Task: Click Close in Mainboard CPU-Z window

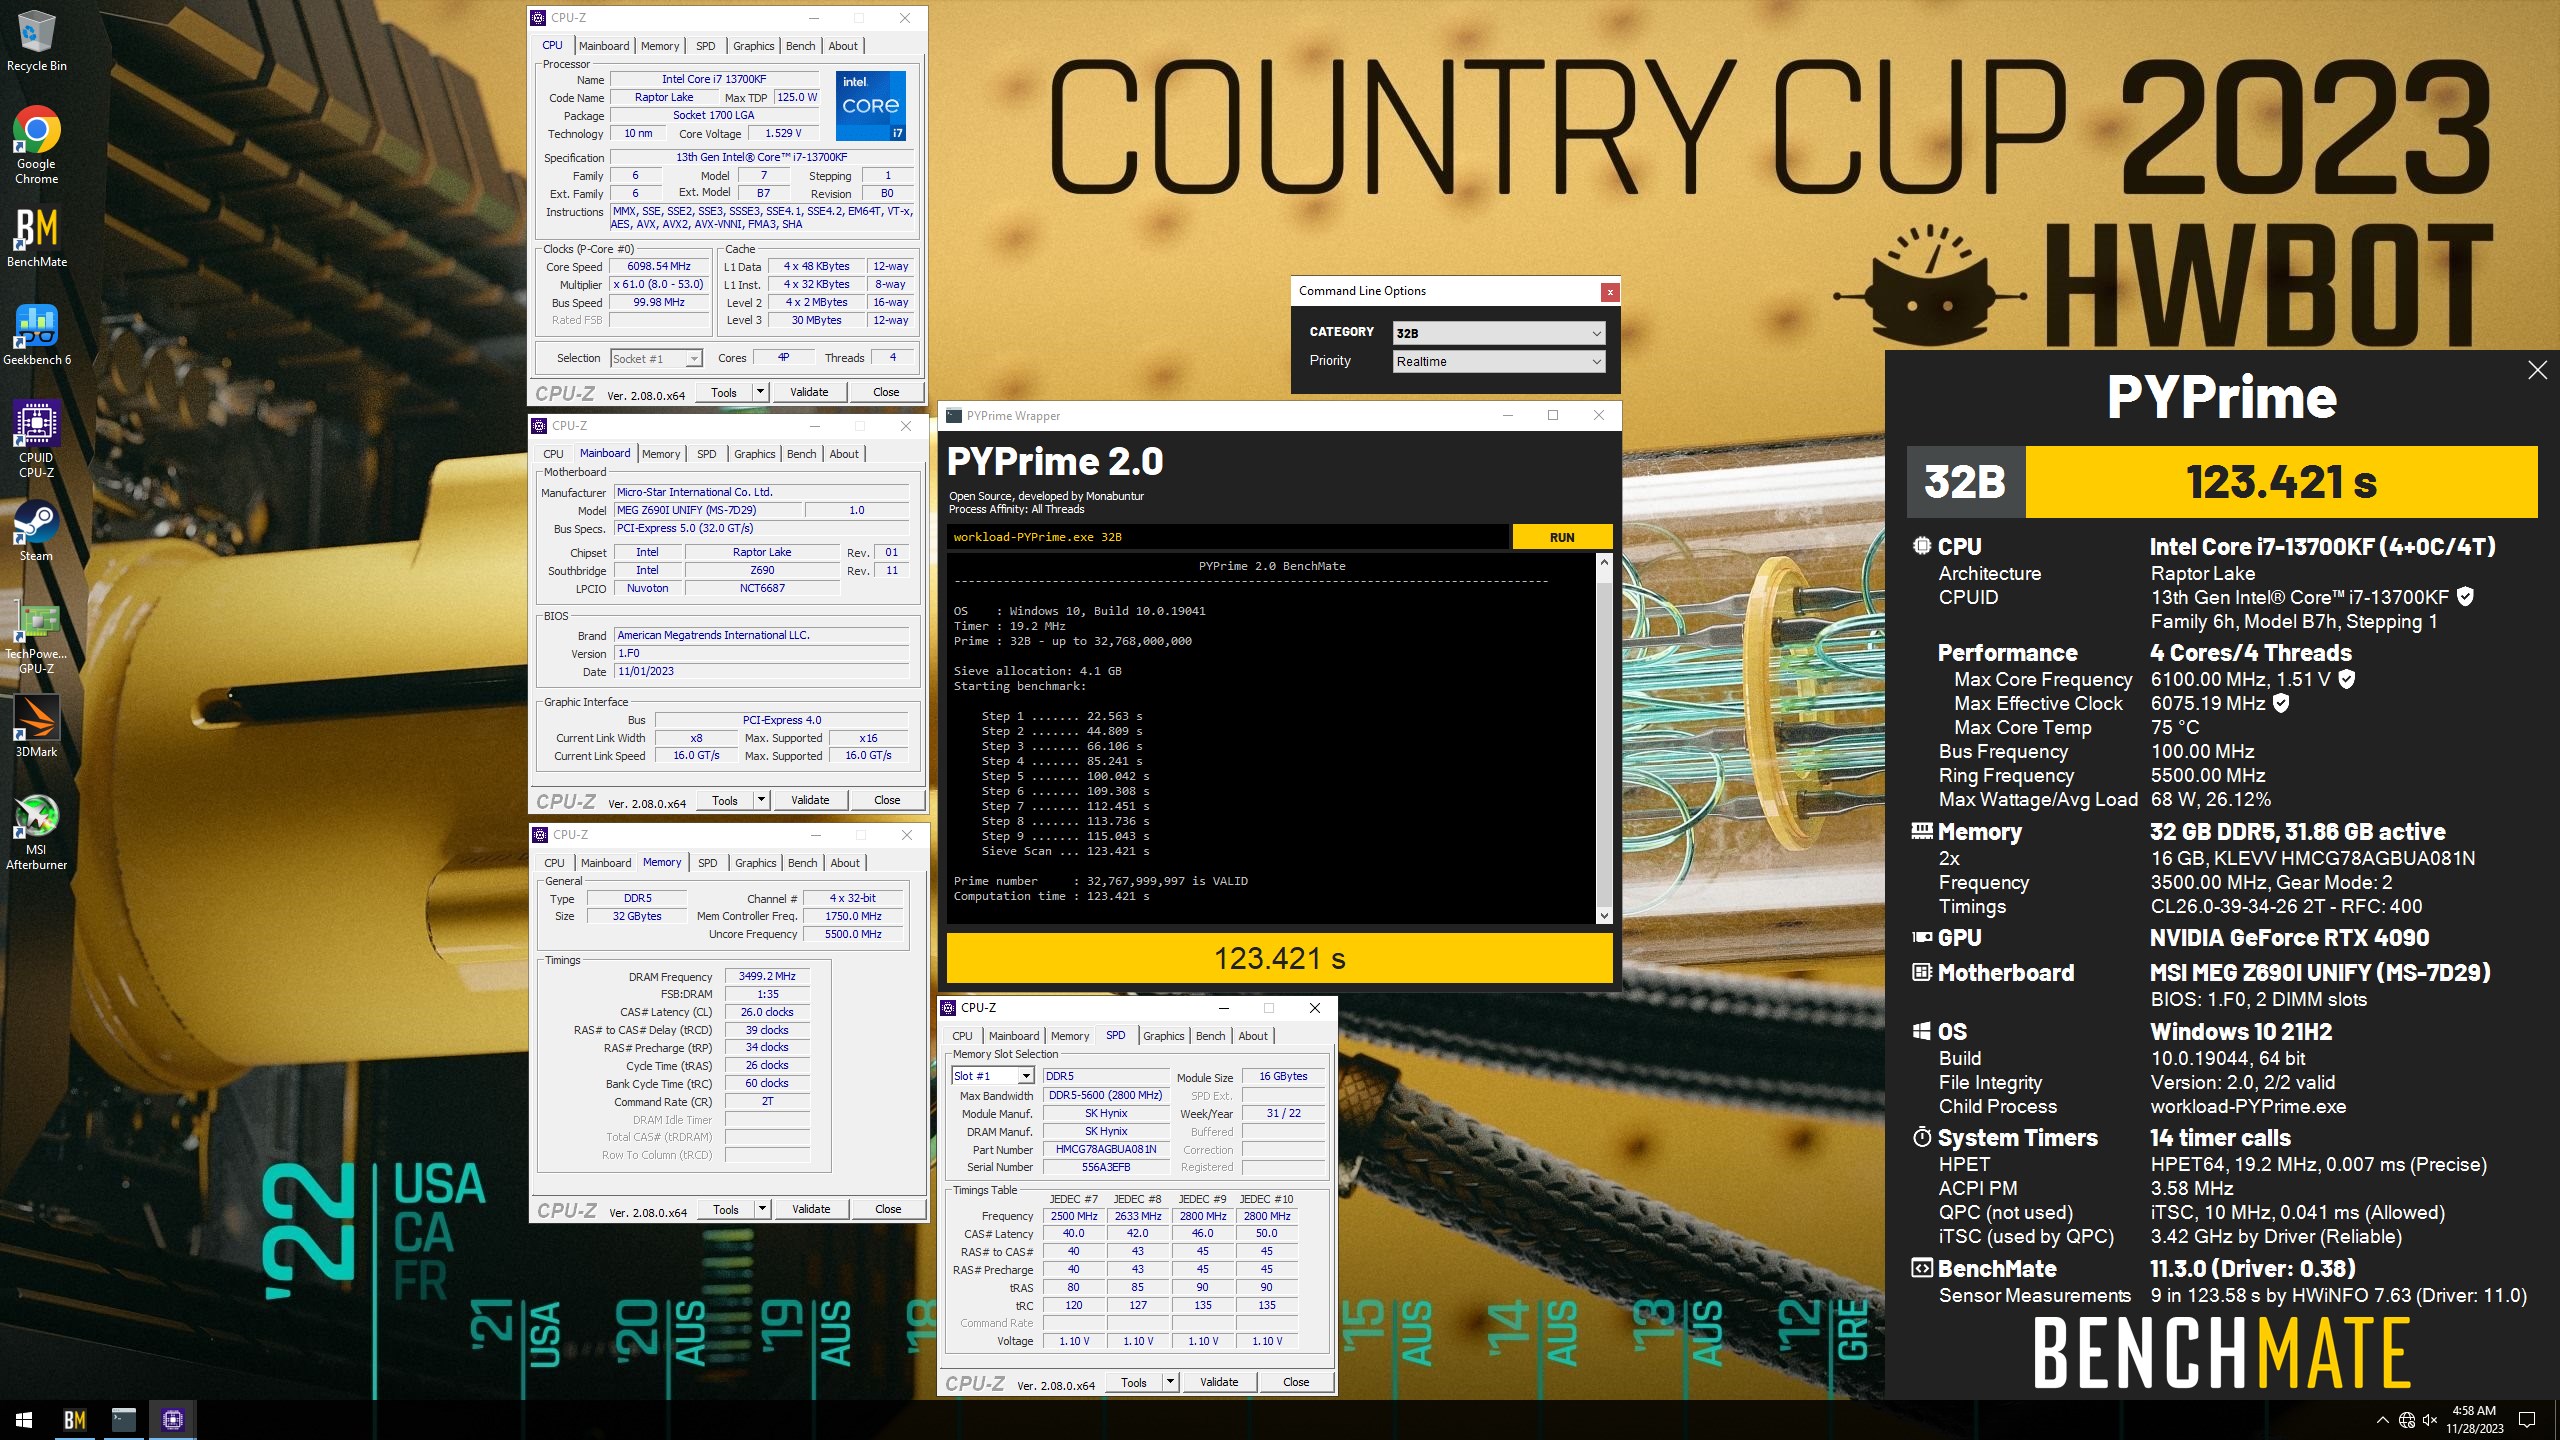Action: (x=887, y=800)
